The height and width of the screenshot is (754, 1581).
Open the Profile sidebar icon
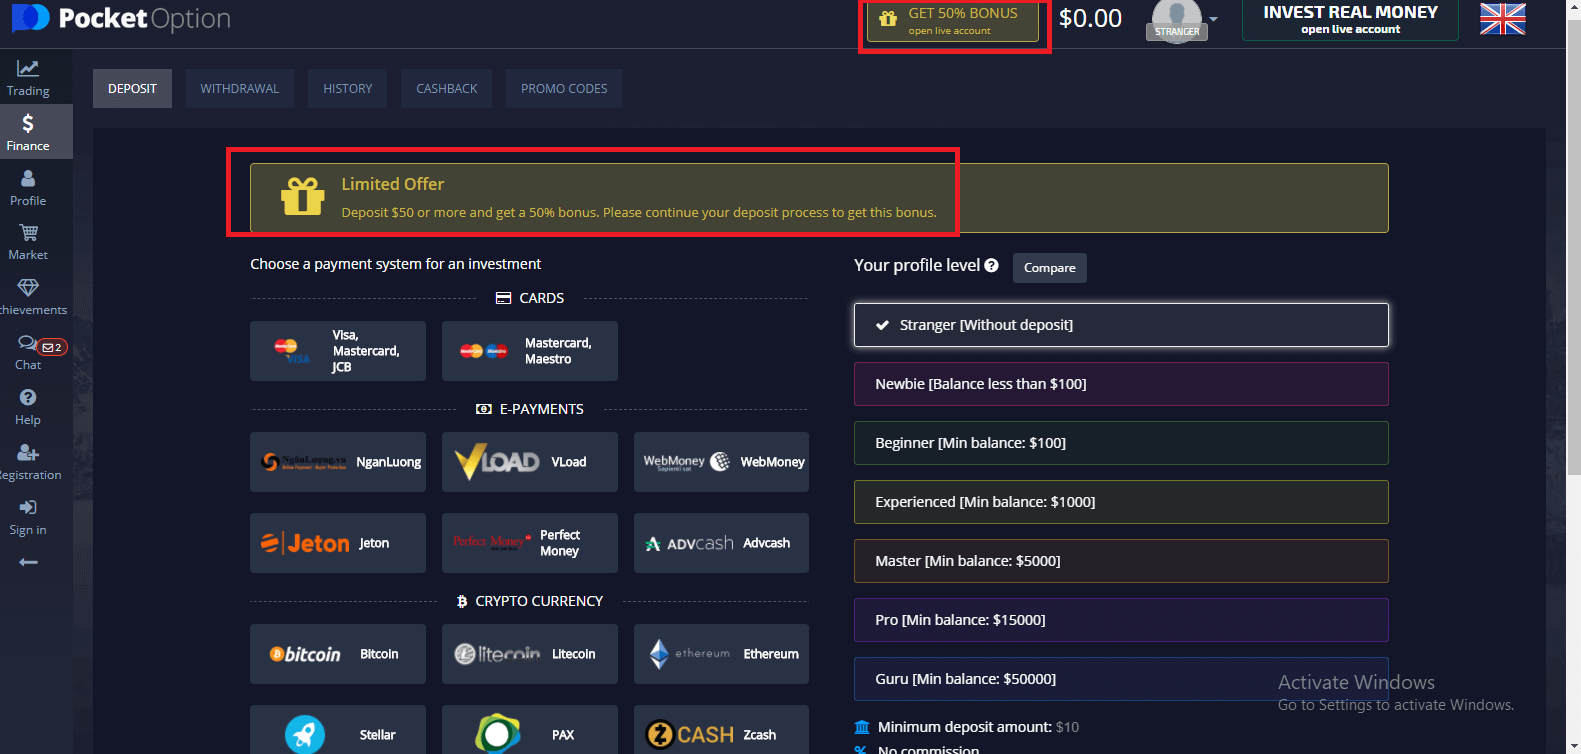click(28, 187)
